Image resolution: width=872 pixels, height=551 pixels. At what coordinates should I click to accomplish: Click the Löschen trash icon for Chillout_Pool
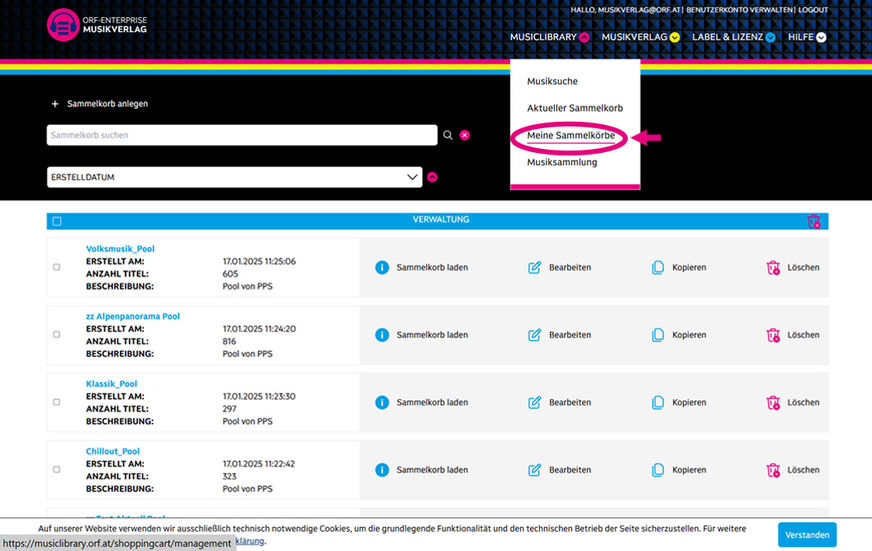click(x=773, y=470)
